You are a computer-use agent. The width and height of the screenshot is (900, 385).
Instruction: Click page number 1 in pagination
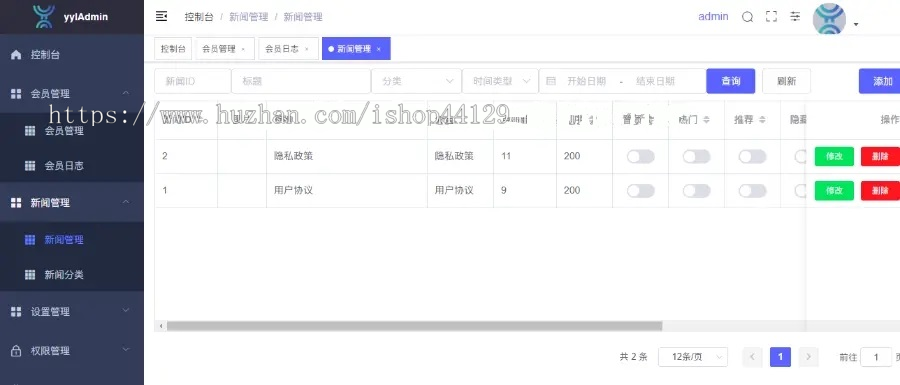tap(781, 357)
